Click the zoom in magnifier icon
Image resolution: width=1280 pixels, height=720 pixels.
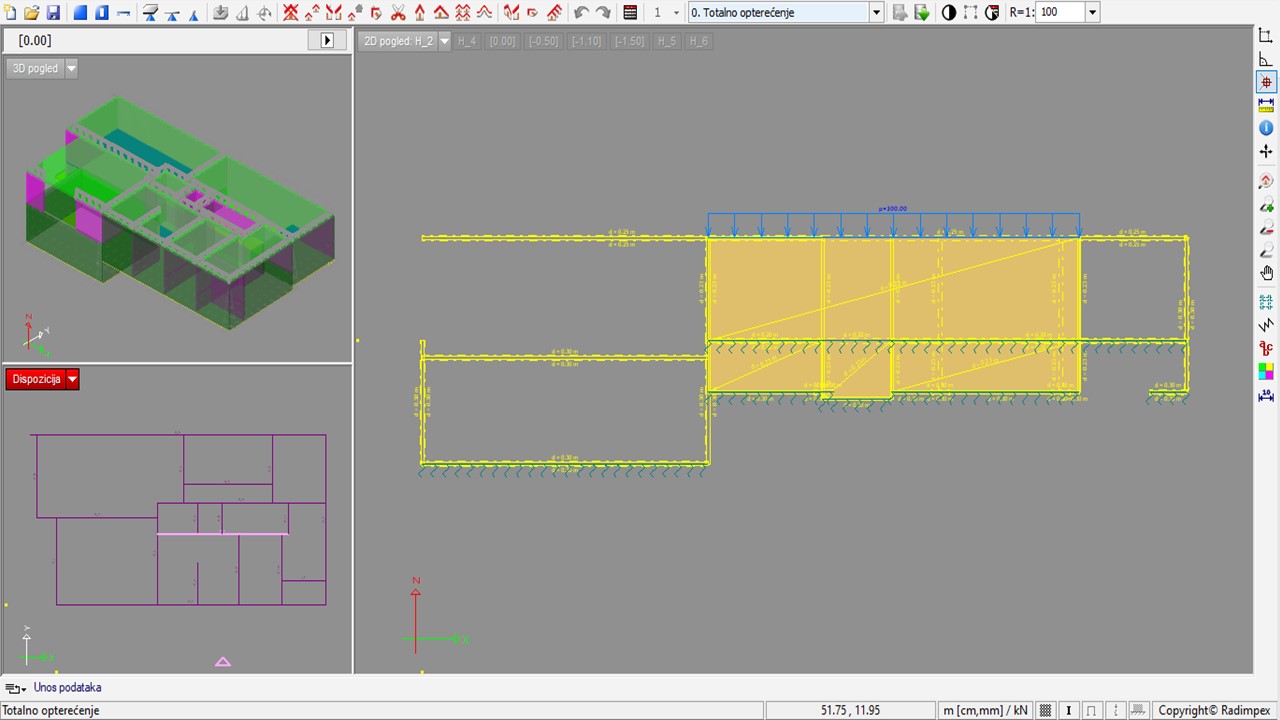coord(1266,206)
